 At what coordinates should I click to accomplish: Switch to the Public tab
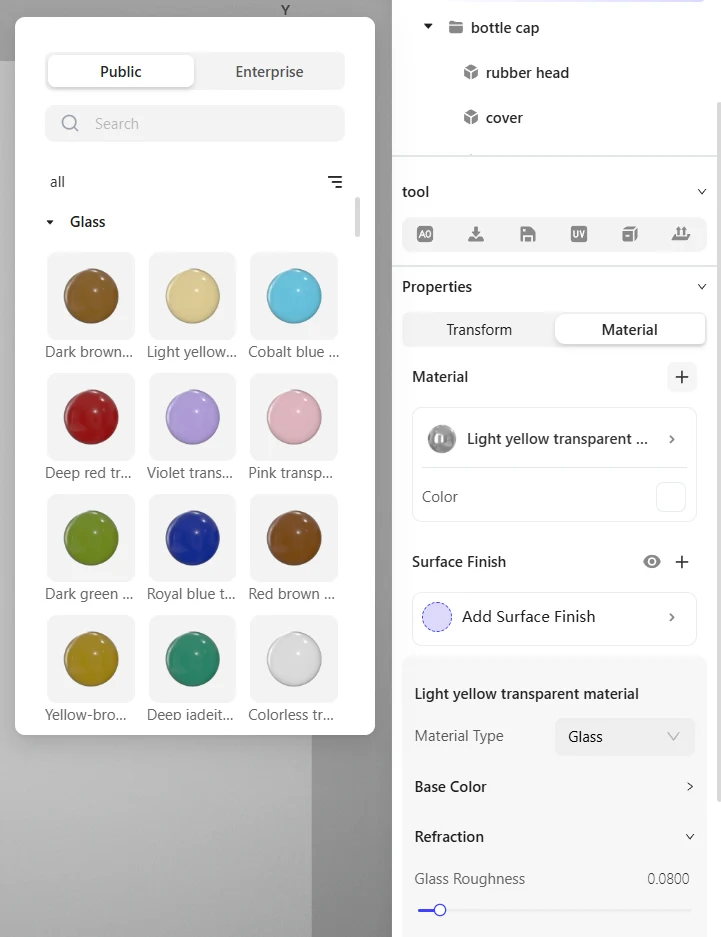pyautogui.click(x=121, y=72)
